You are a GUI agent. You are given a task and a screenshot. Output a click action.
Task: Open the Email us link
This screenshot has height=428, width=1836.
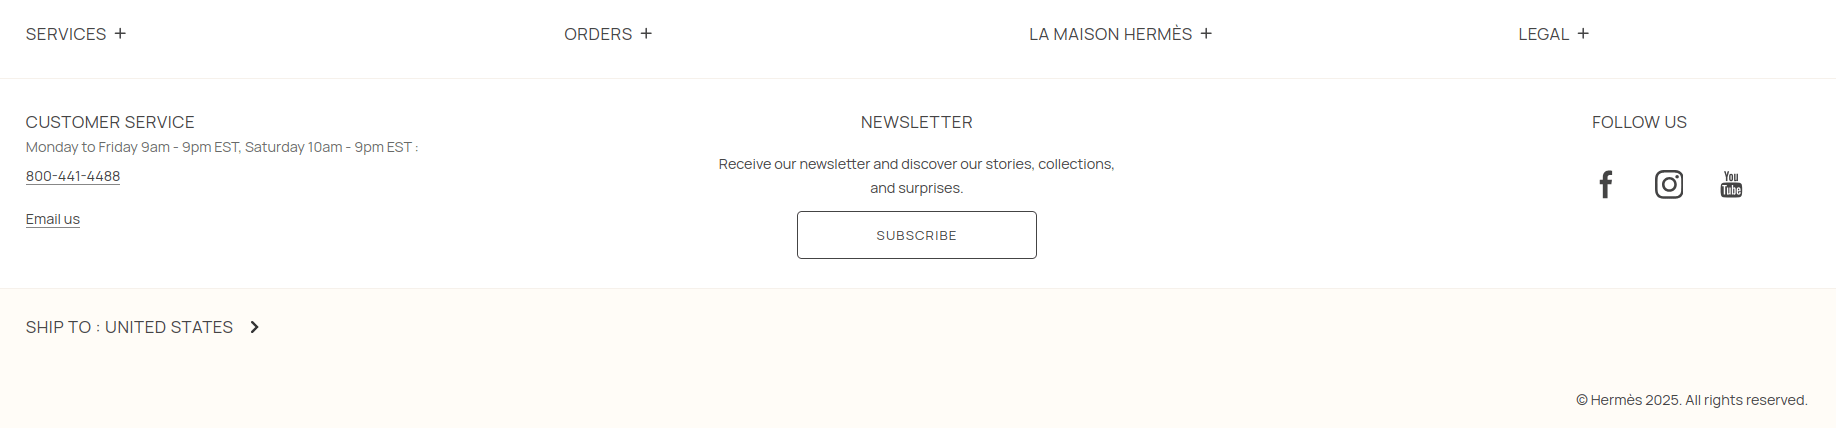53,219
